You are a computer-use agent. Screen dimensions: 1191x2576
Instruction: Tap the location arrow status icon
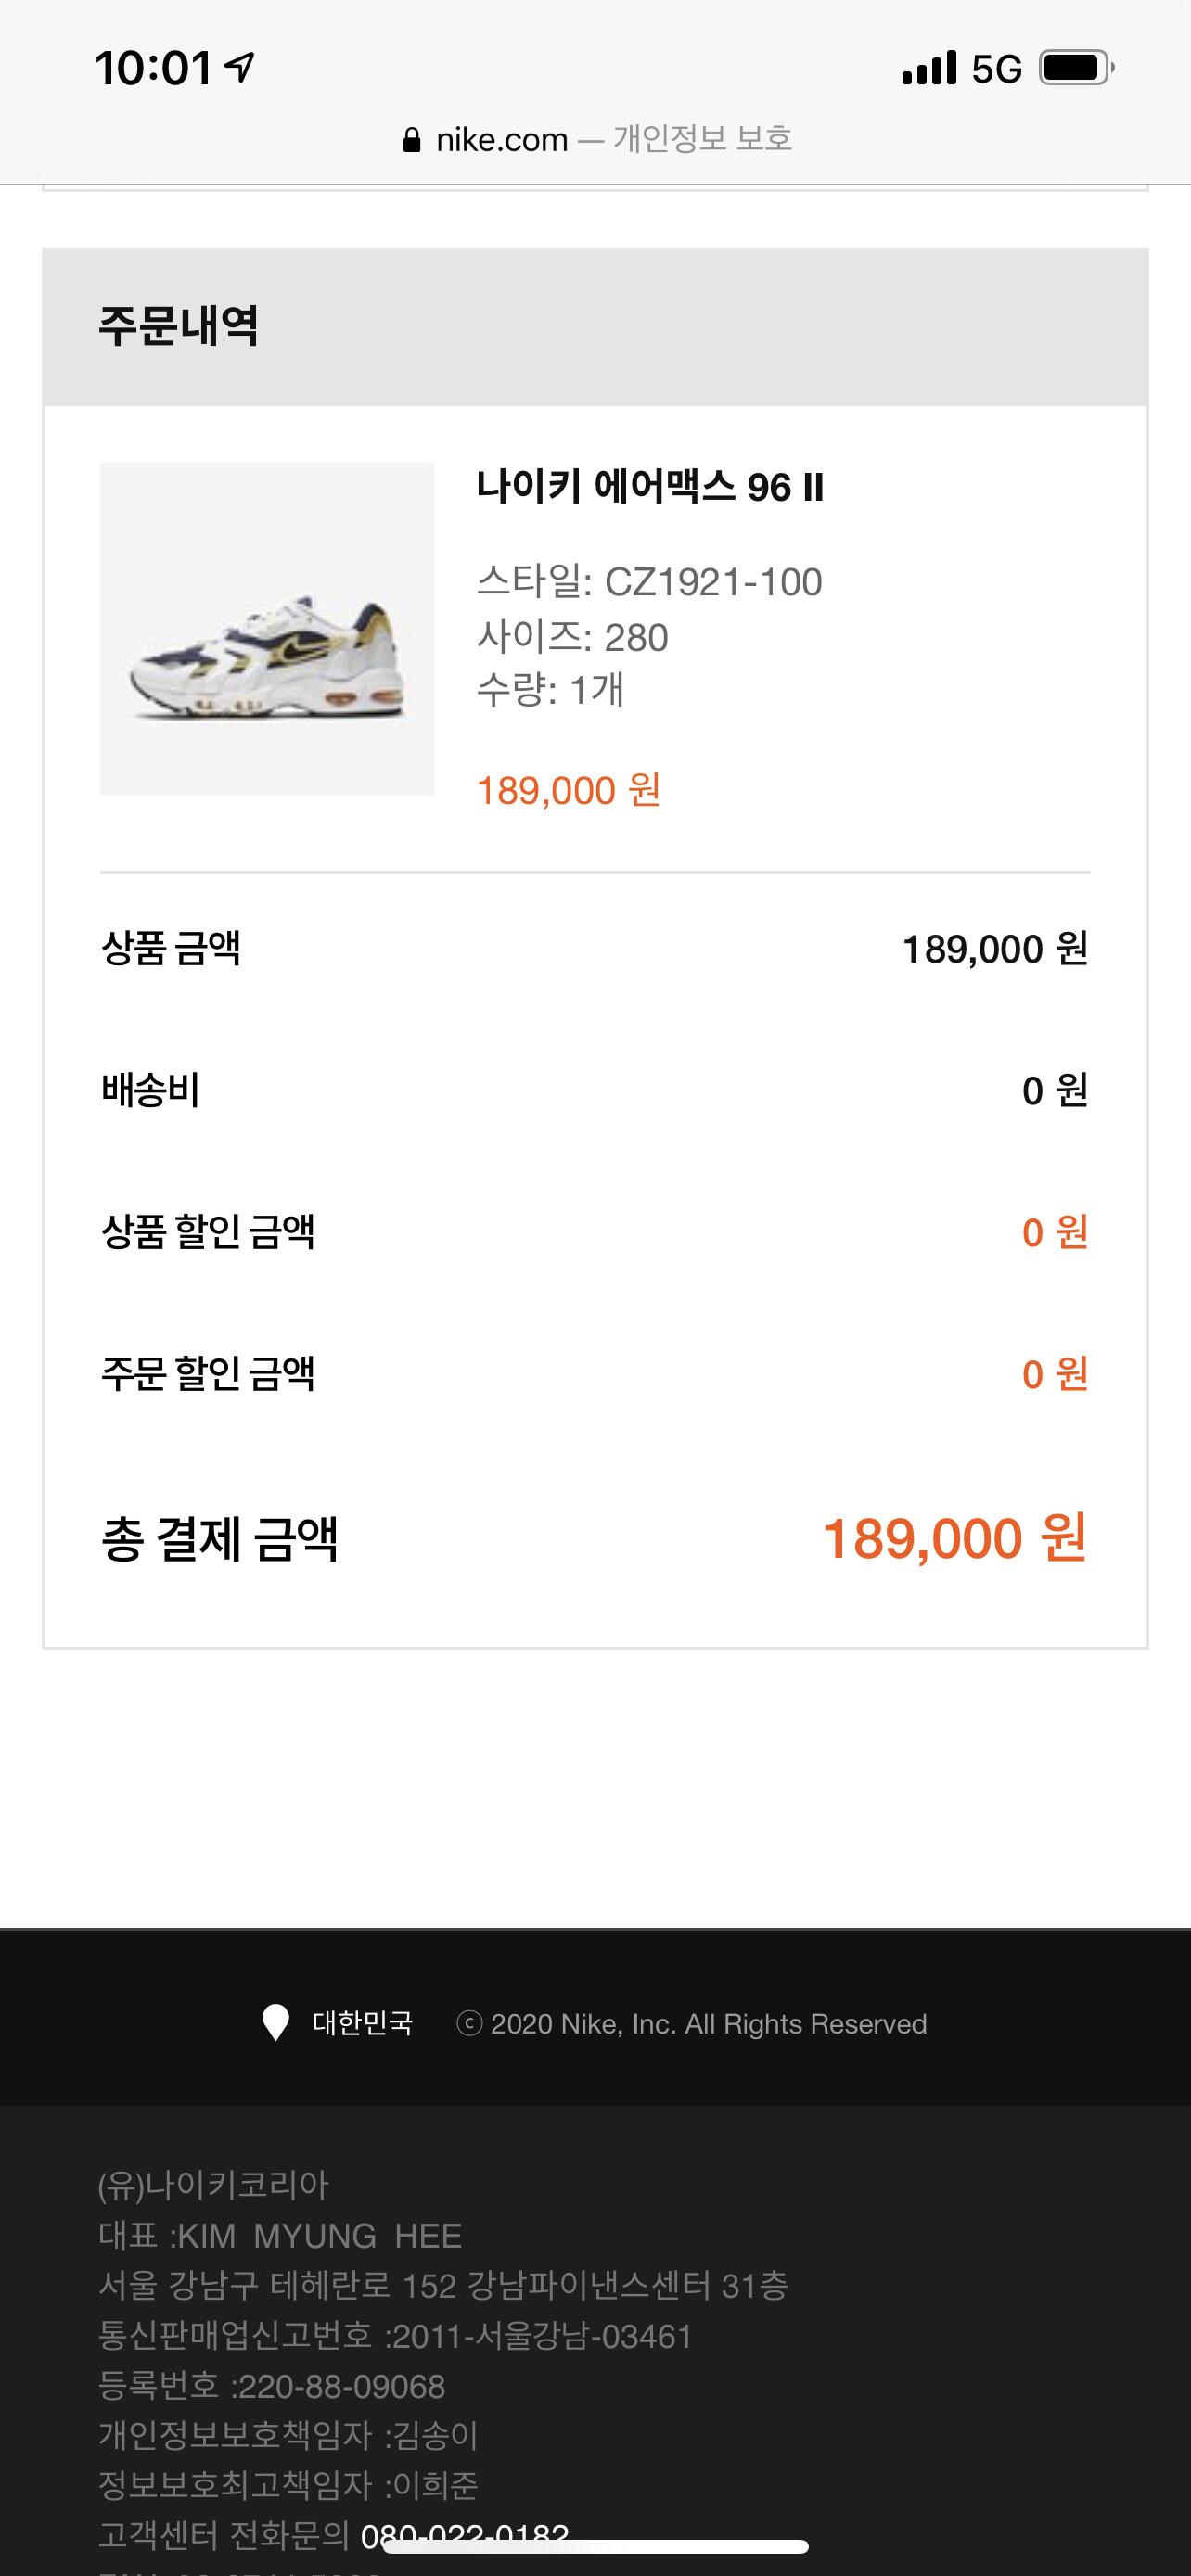(240, 67)
